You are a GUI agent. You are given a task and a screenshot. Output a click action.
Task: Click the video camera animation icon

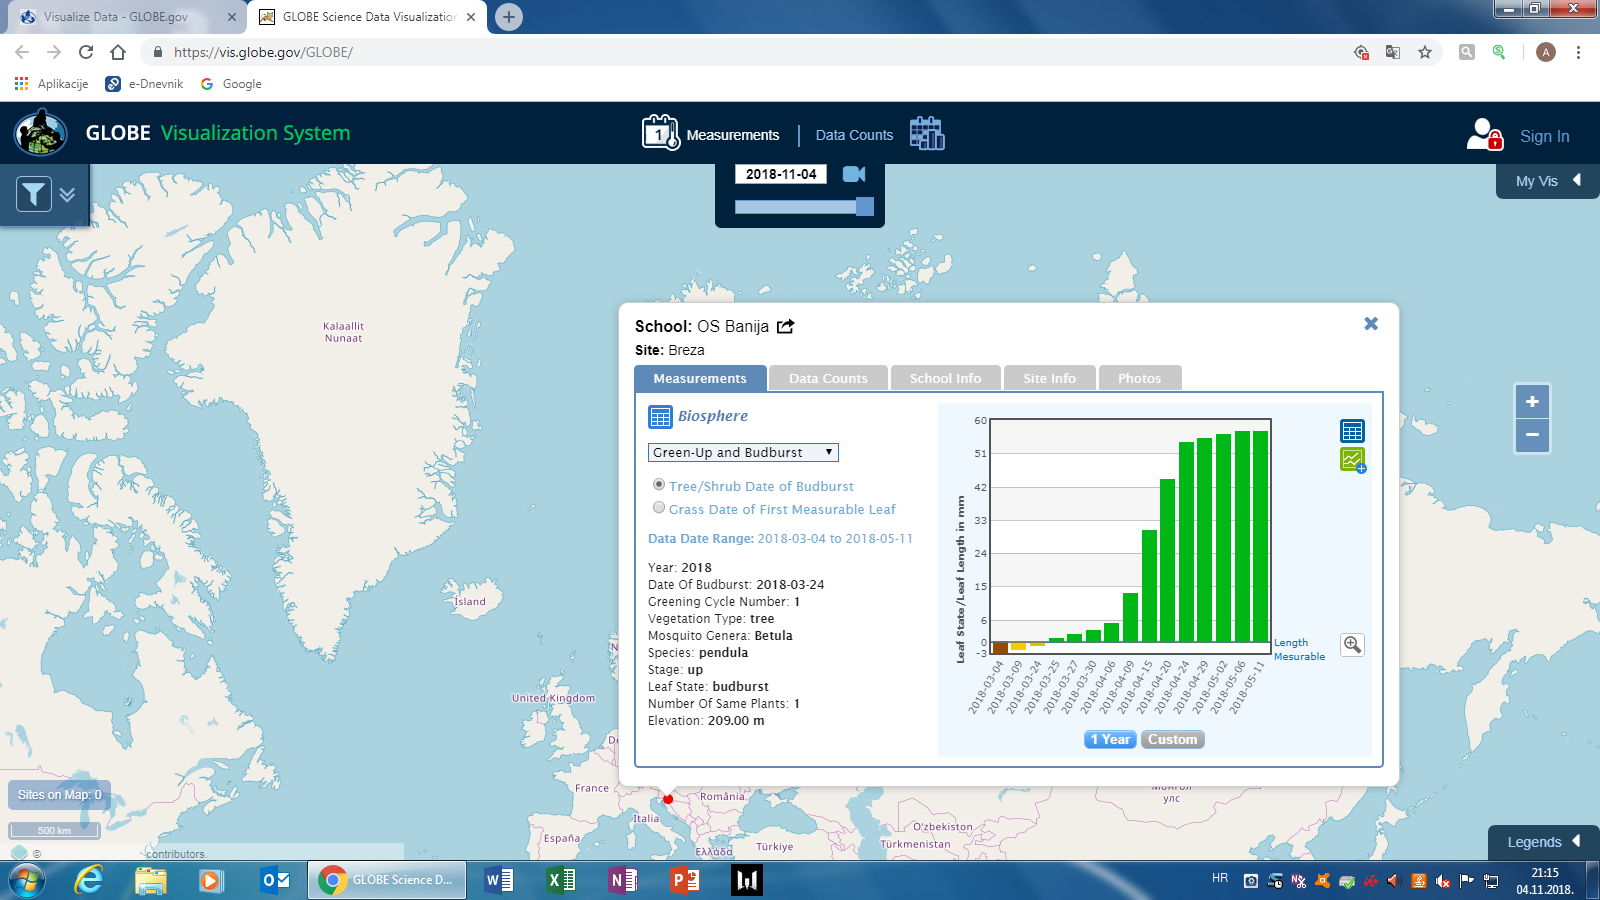(854, 174)
